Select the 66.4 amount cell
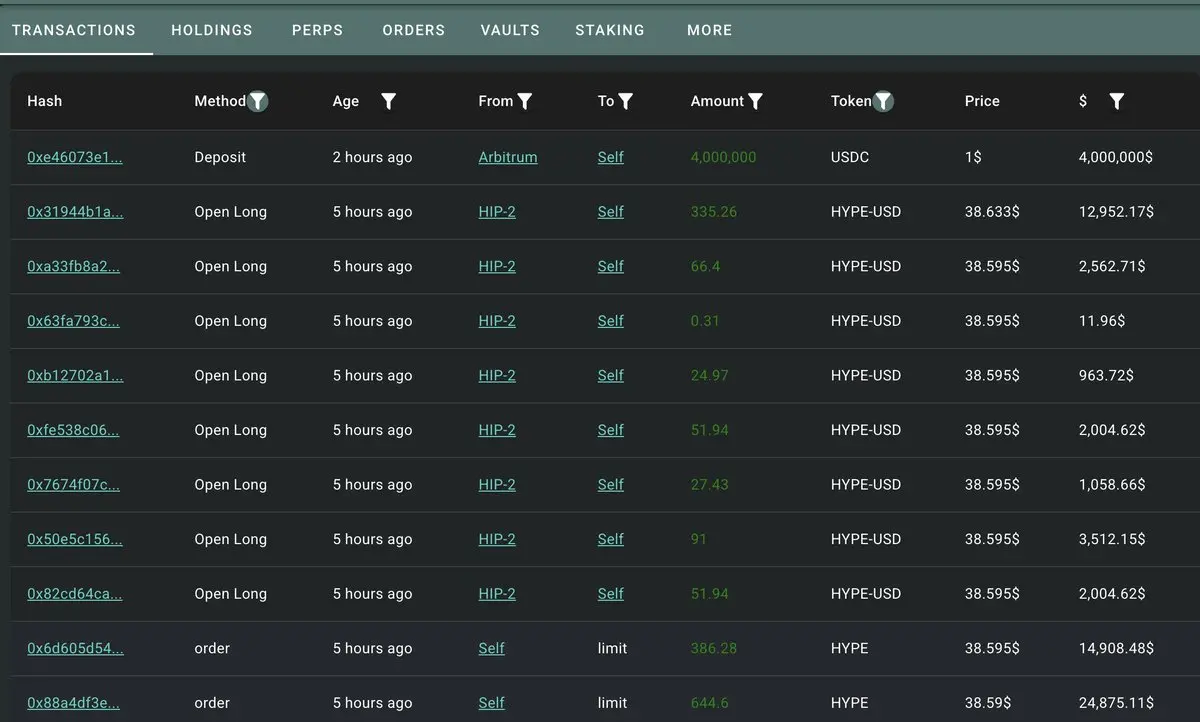Viewport: 1200px width, 722px height. (x=706, y=266)
